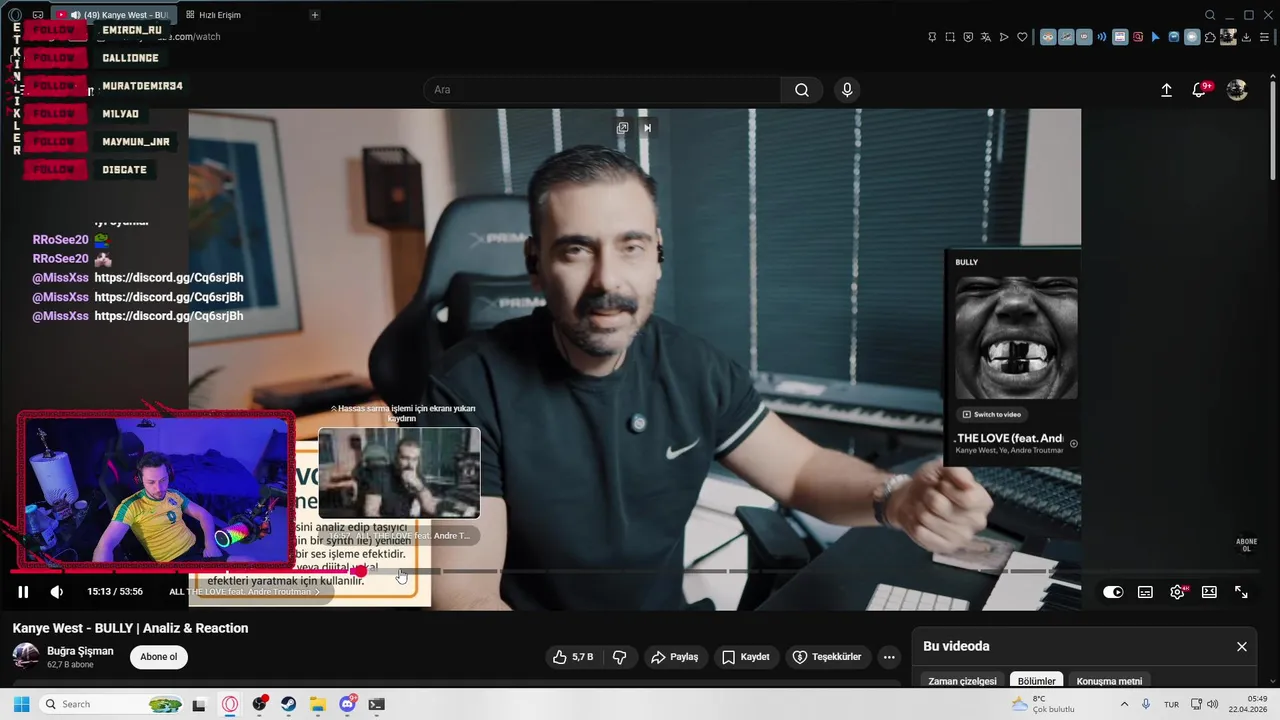Switch to the Kanye West - BULLY browser tab
1280x720 pixels.
(113, 15)
